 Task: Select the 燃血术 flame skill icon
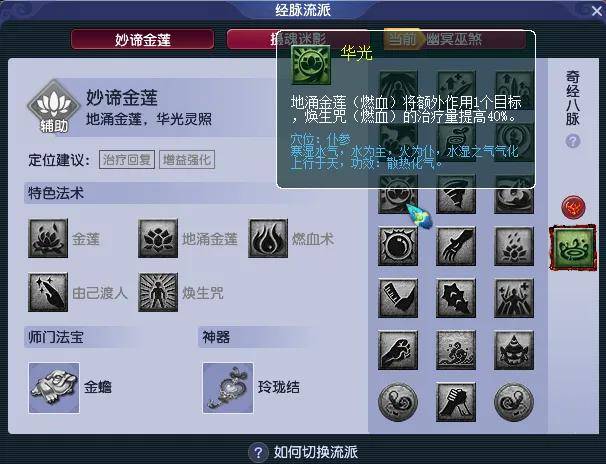268,238
